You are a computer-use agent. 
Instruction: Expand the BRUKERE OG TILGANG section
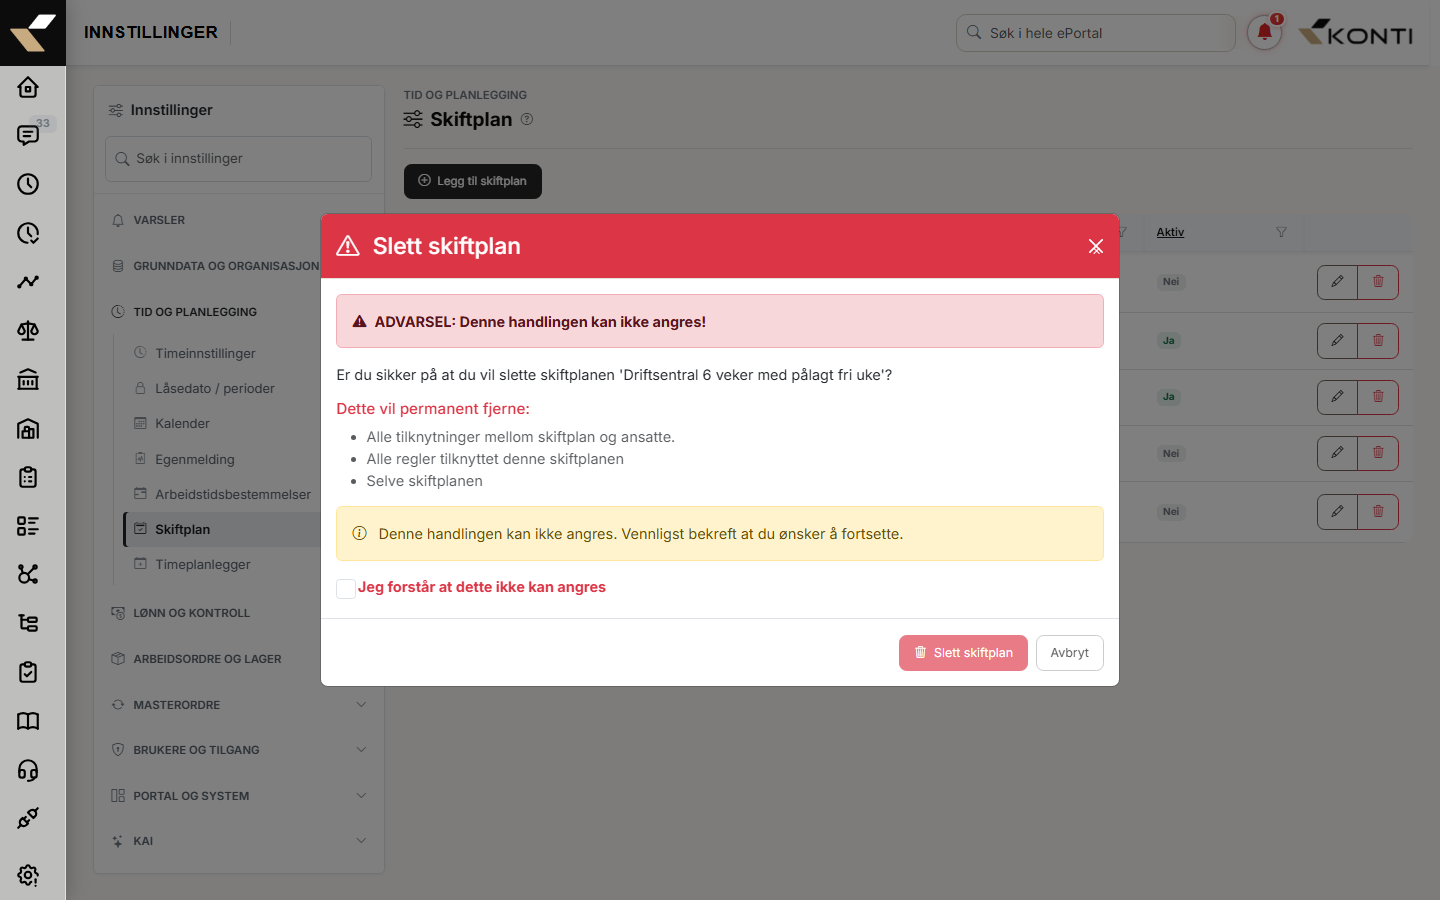pyautogui.click(x=239, y=750)
